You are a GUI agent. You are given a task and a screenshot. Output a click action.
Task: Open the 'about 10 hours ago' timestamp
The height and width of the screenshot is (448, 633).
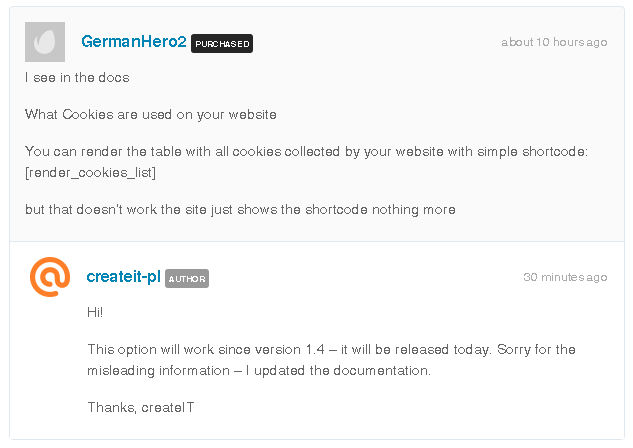[554, 42]
